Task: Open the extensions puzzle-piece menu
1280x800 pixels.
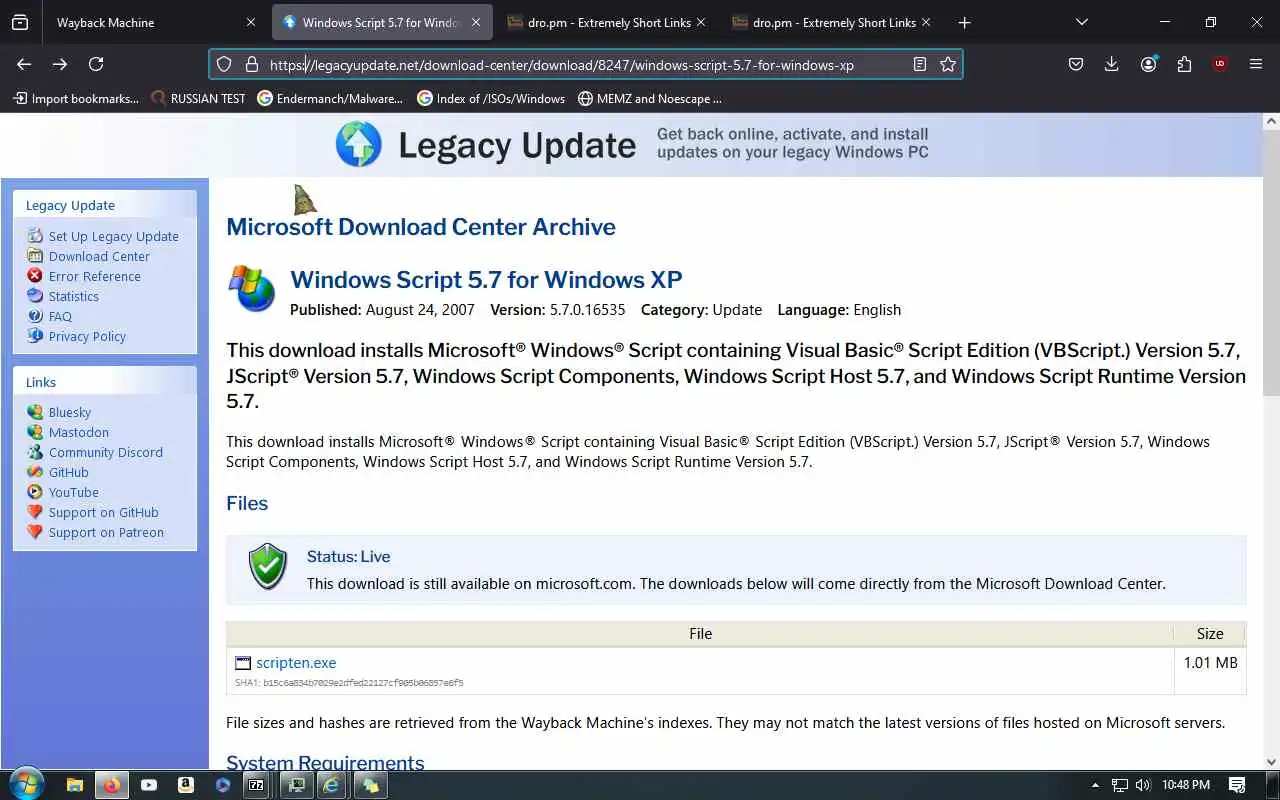Action: pyautogui.click(x=1184, y=64)
